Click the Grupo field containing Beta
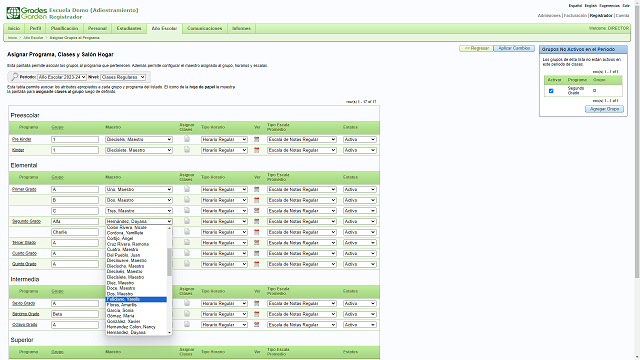 point(75,314)
